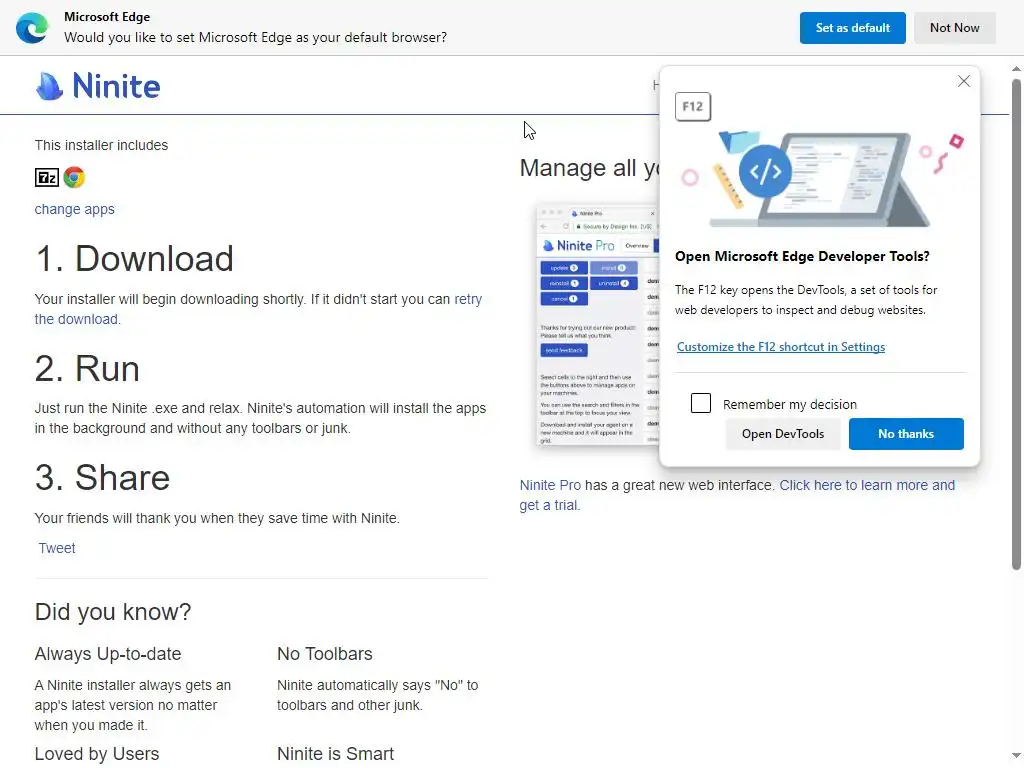Click the Ninite logo in header
The width and height of the screenshot is (1024, 768).
[x=98, y=86]
